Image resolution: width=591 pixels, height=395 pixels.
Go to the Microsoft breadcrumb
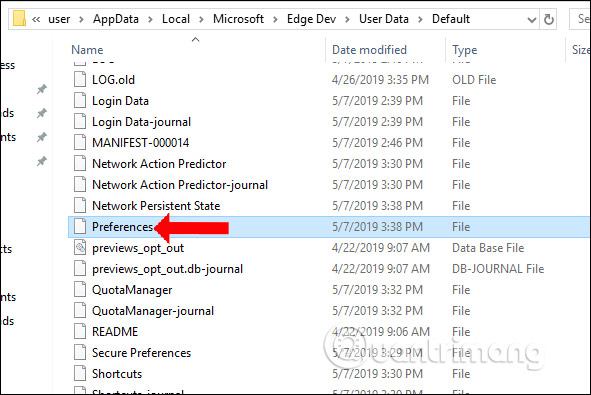click(238, 19)
